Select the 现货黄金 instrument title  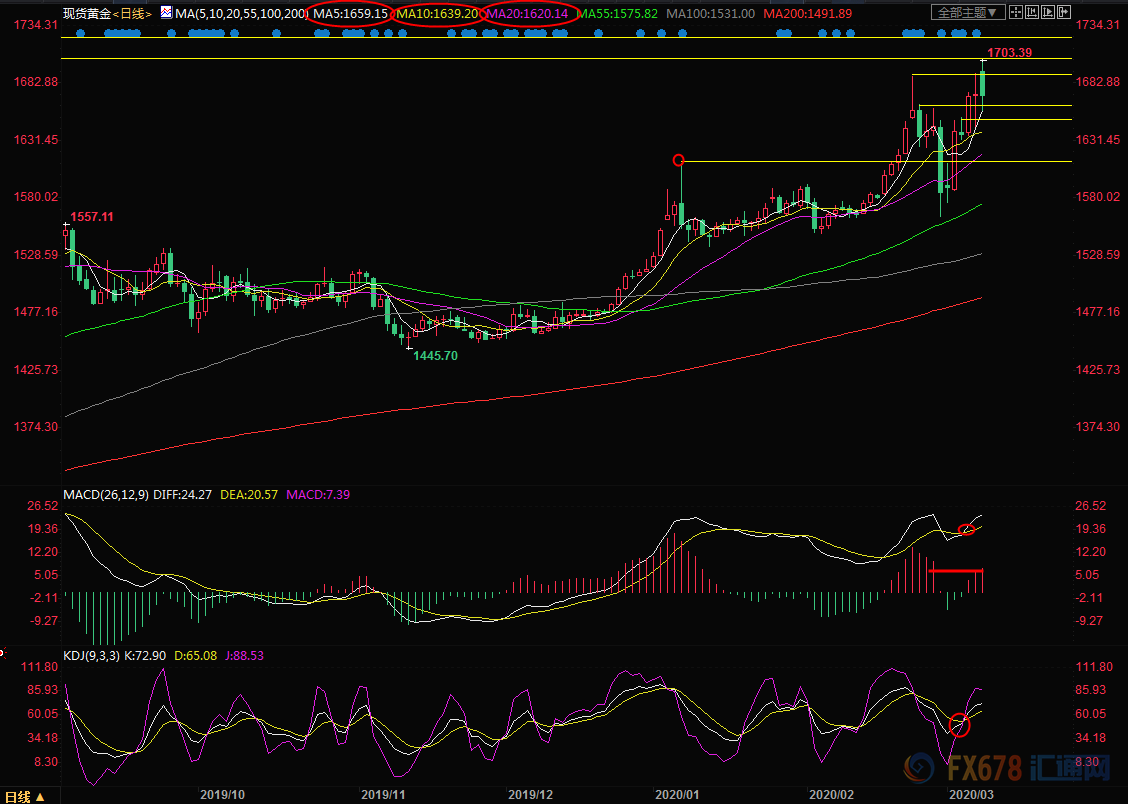85,13
